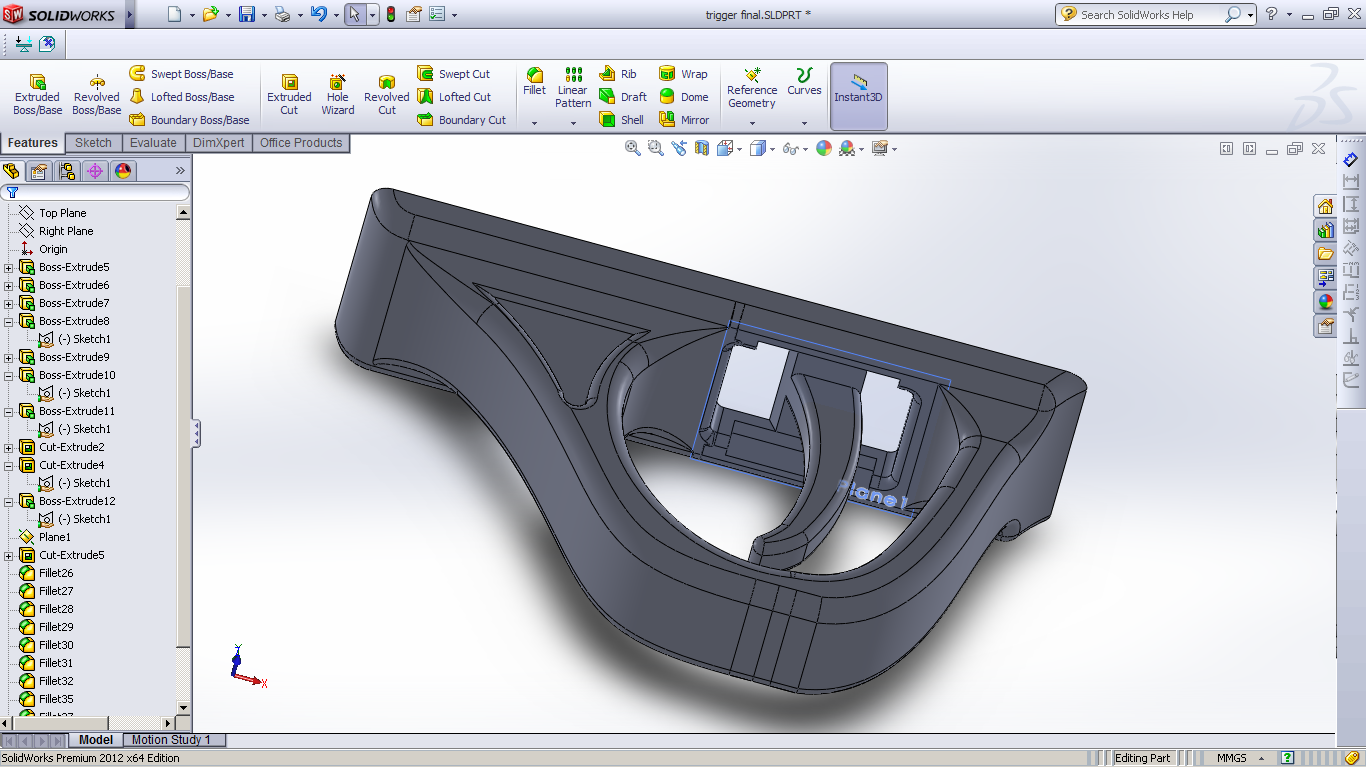Collapse Boss-Extrude8 in feature tree
This screenshot has width=1366, height=768.
click(x=9, y=321)
